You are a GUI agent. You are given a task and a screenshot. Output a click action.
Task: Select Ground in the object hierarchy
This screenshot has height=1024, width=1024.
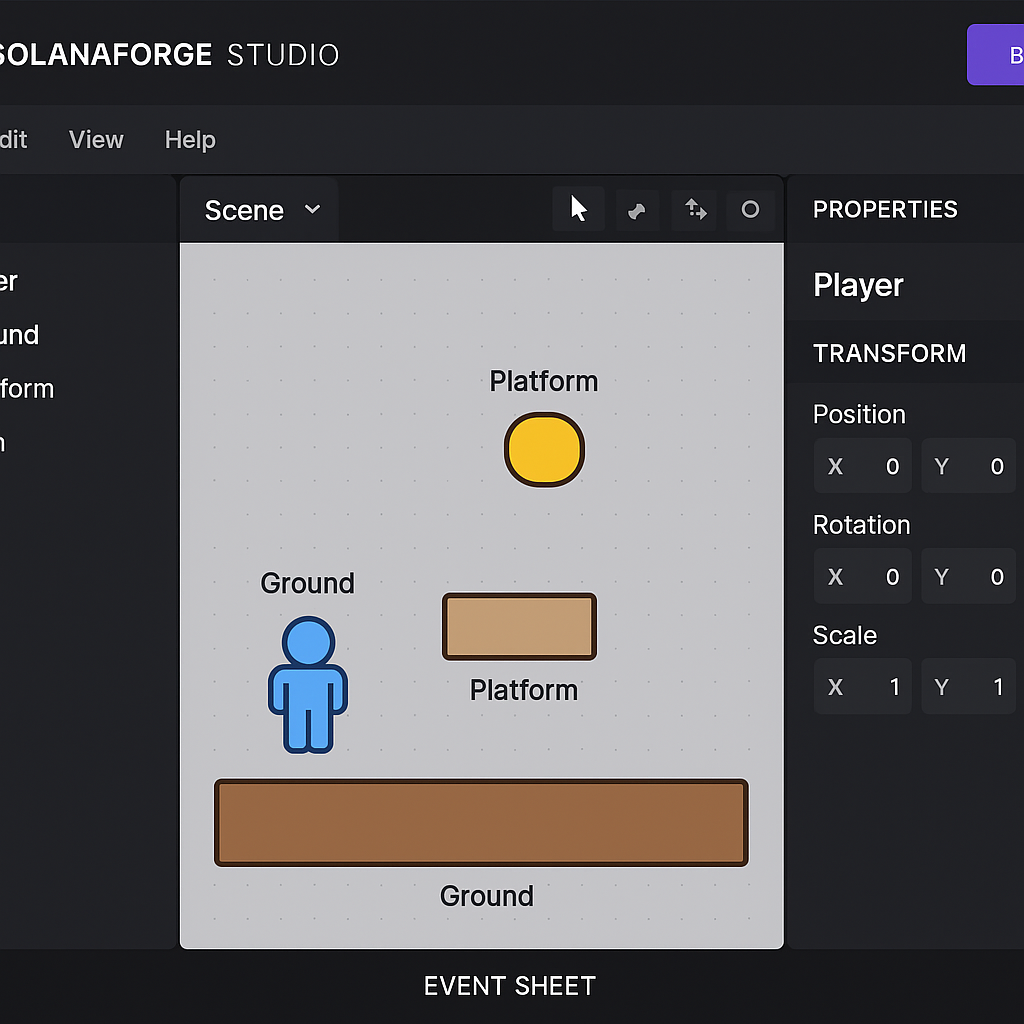click(x=20, y=335)
